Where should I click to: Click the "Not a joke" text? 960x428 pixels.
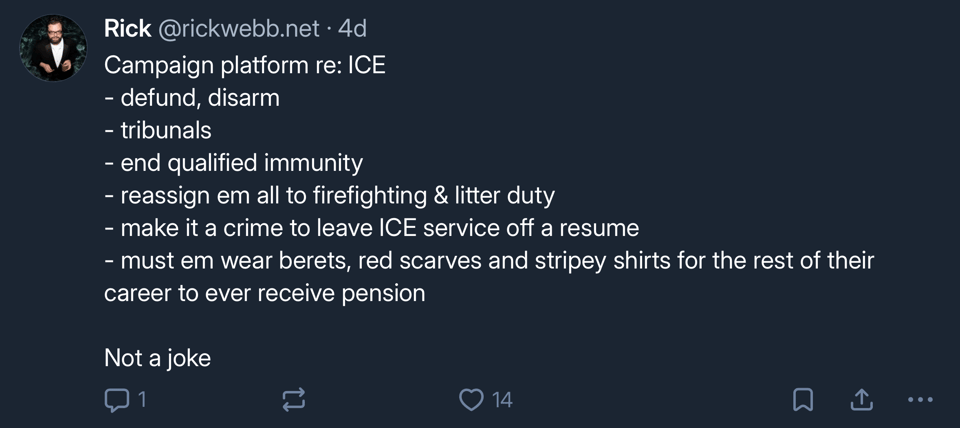coord(157,358)
